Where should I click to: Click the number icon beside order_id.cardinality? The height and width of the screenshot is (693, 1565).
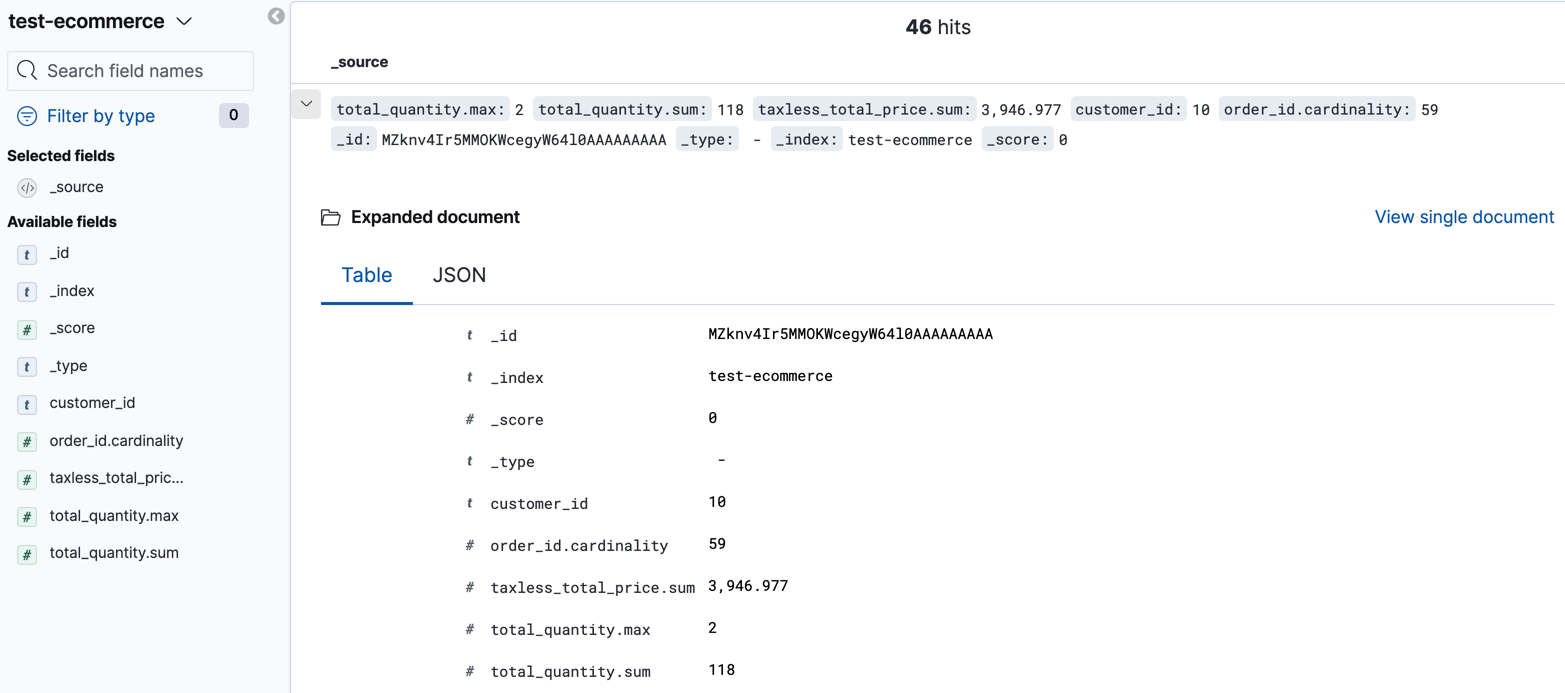coord(26,440)
